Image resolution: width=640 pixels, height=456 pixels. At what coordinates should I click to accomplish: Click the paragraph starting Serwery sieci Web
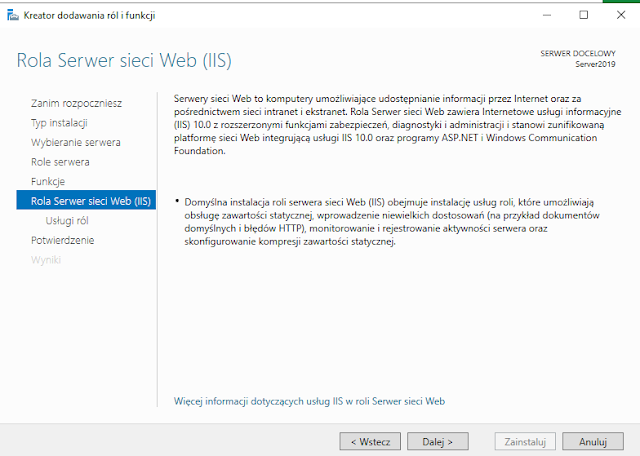(398, 125)
